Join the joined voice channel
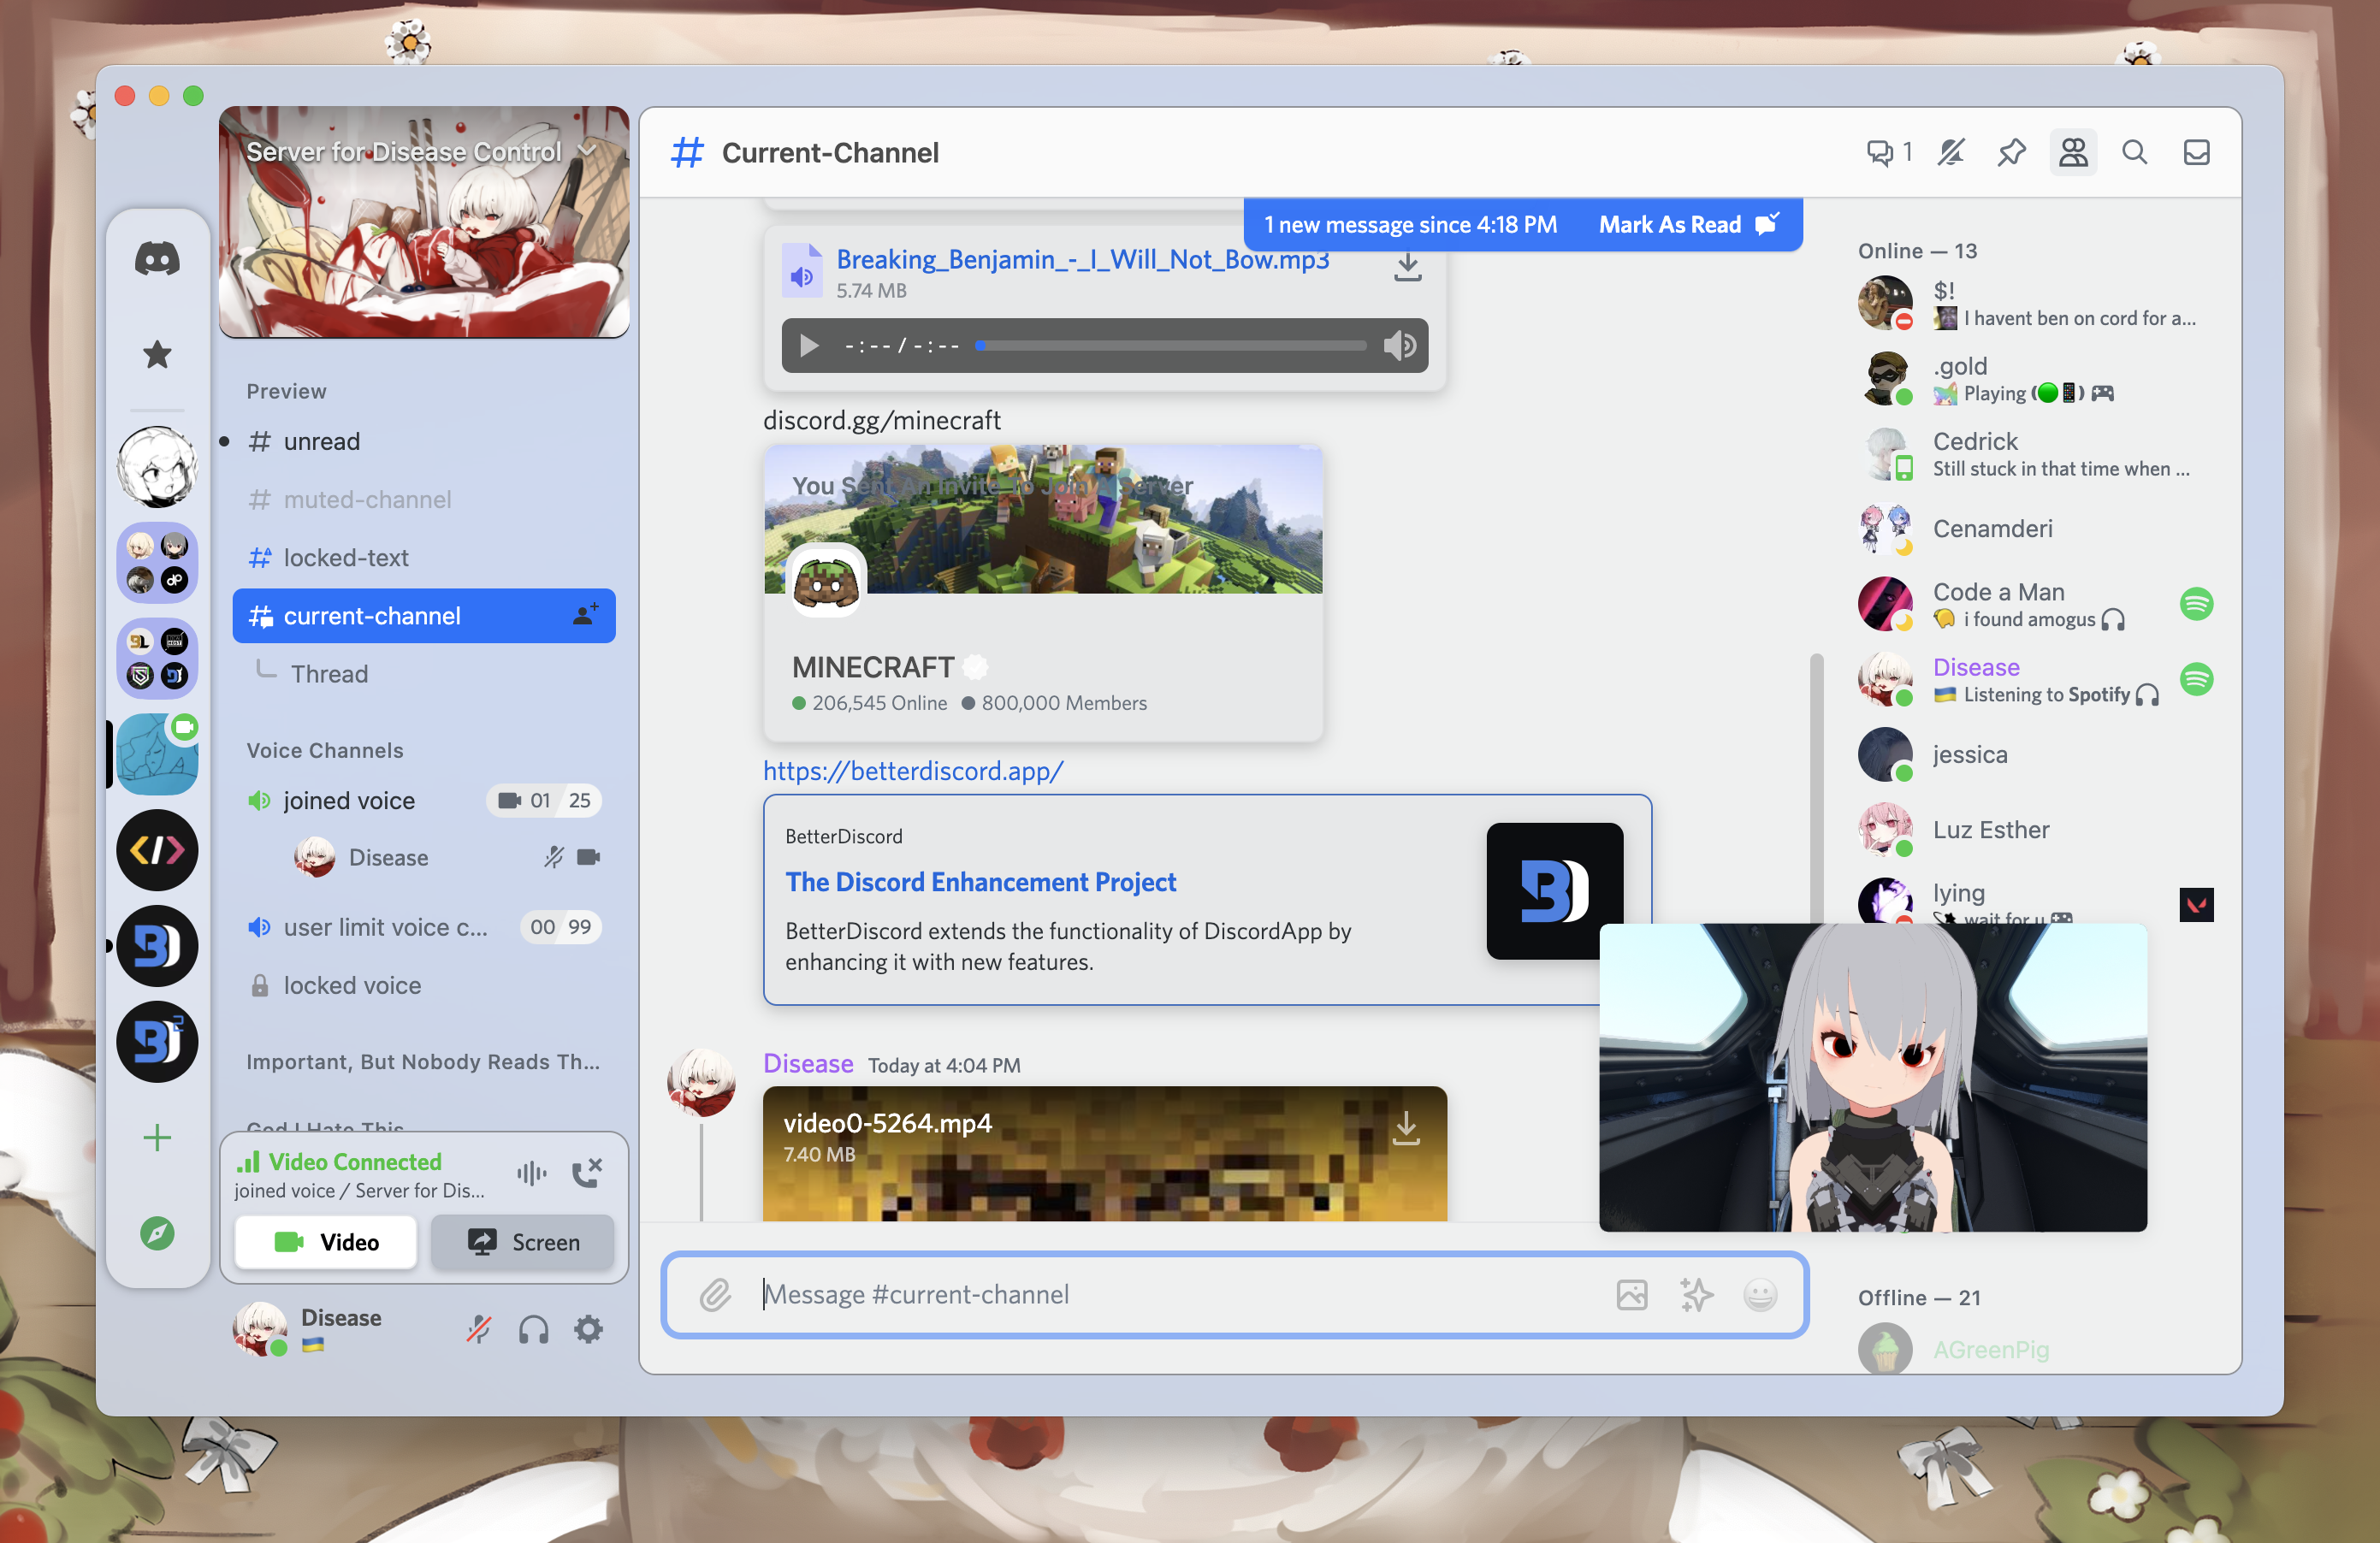This screenshot has width=2380, height=1543. (x=423, y=800)
